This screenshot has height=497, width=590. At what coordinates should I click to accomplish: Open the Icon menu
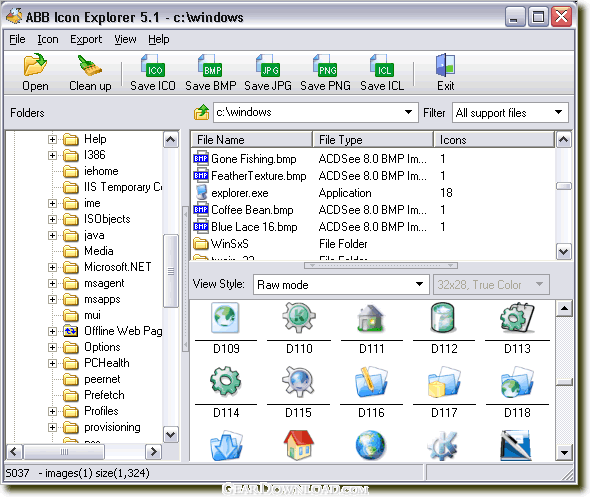[48, 39]
